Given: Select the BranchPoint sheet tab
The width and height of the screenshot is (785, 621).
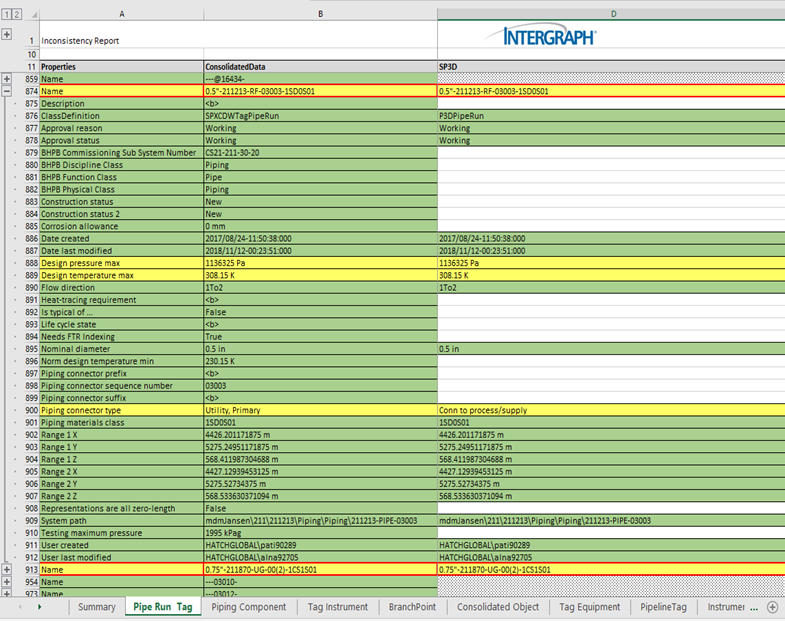Looking at the screenshot, I should click(412, 607).
